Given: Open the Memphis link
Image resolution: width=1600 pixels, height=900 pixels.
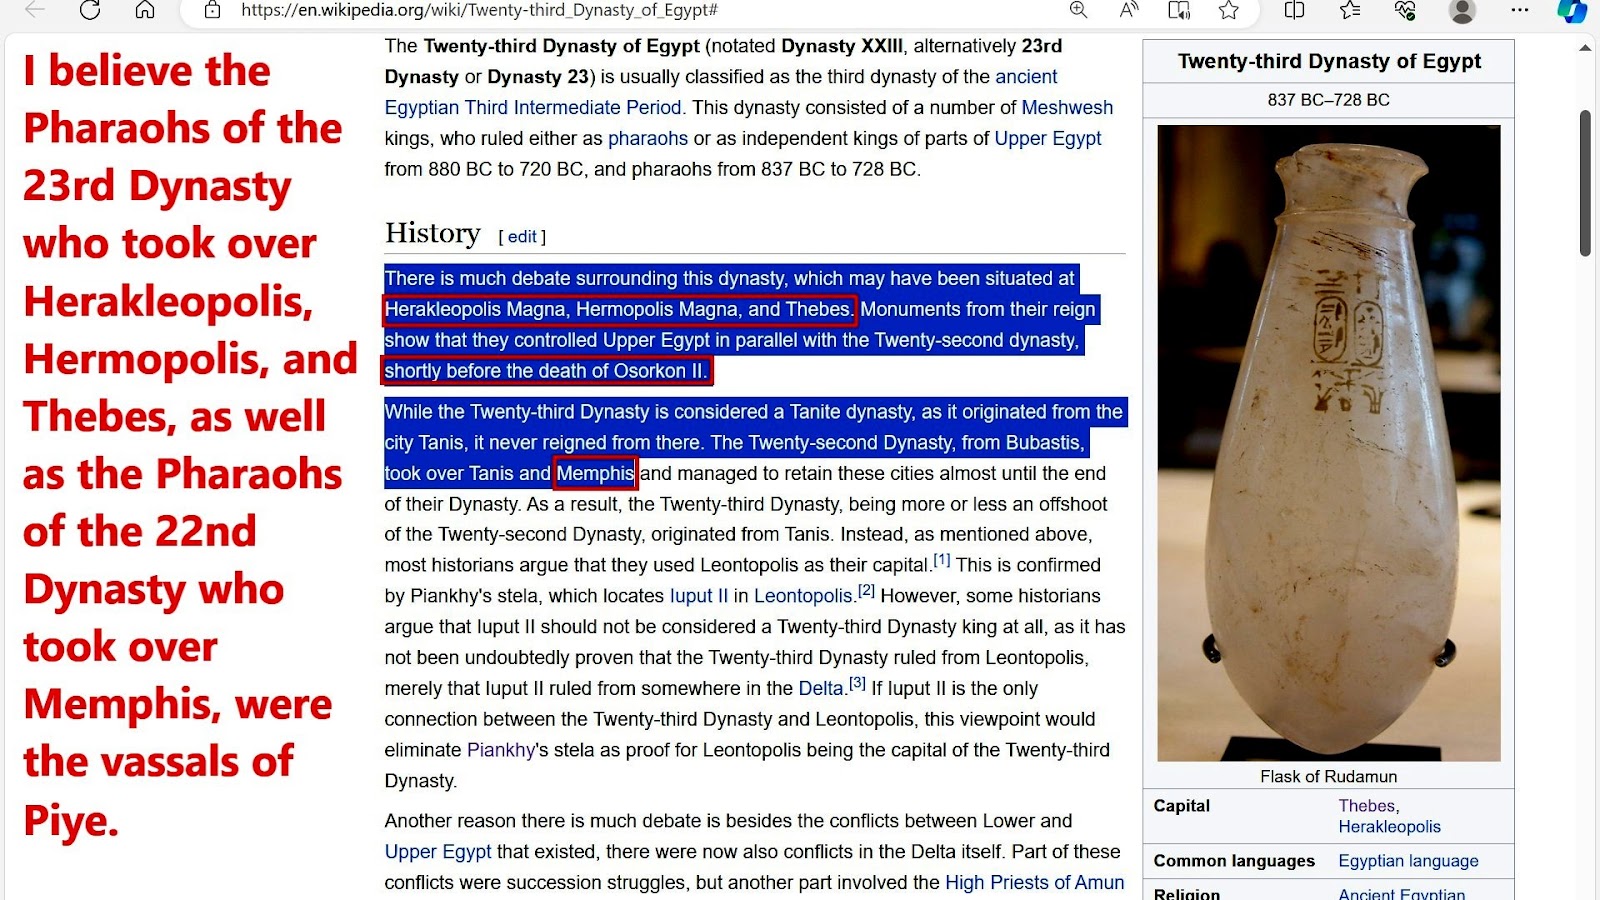Looking at the screenshot, I should coord(595,473).
